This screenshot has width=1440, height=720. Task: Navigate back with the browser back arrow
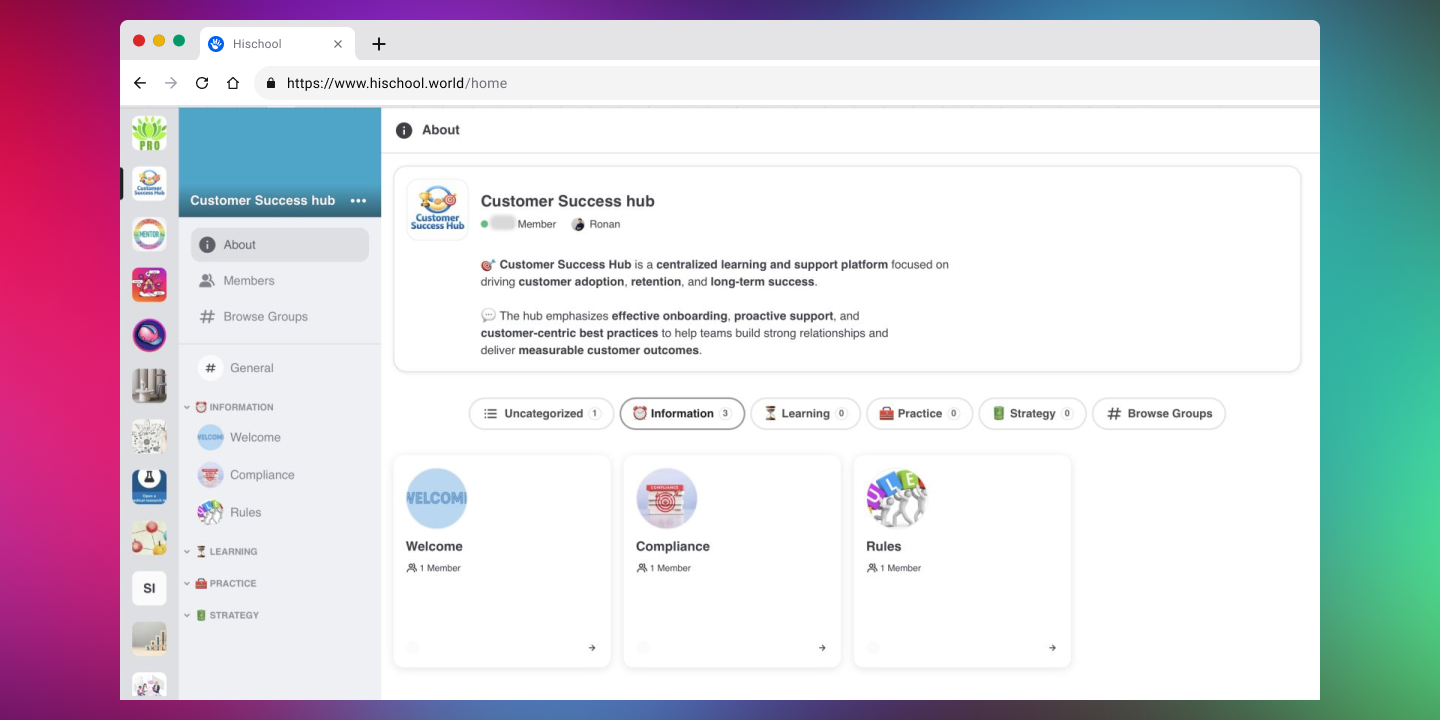pyautogui.click(x=140, y=83)
